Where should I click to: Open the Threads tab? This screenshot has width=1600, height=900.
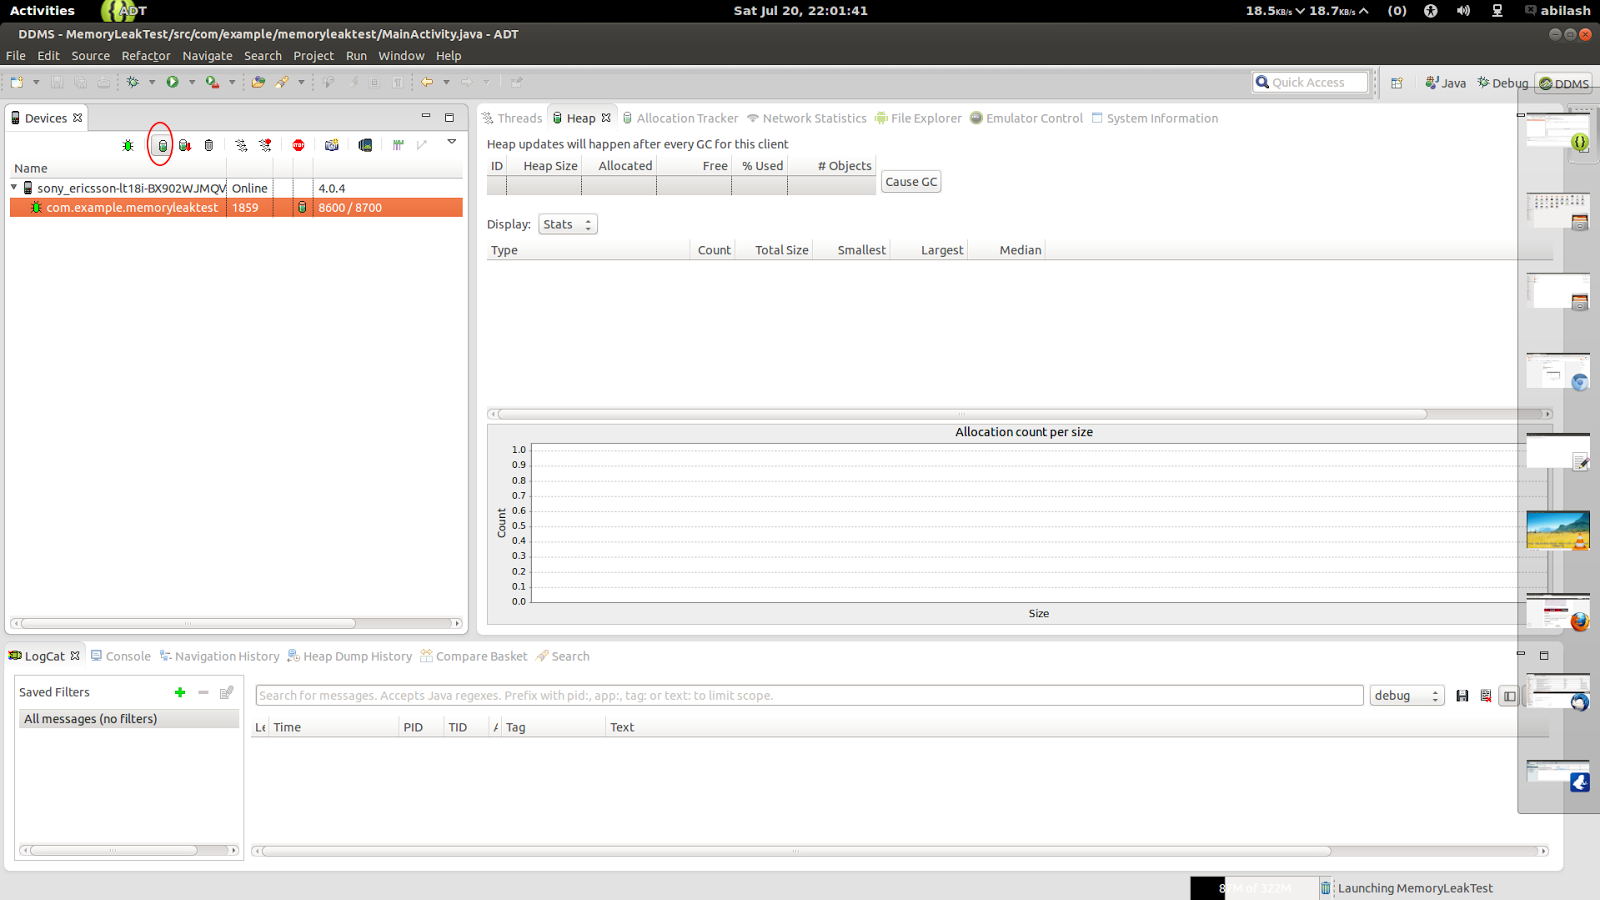tap(513, 118)
